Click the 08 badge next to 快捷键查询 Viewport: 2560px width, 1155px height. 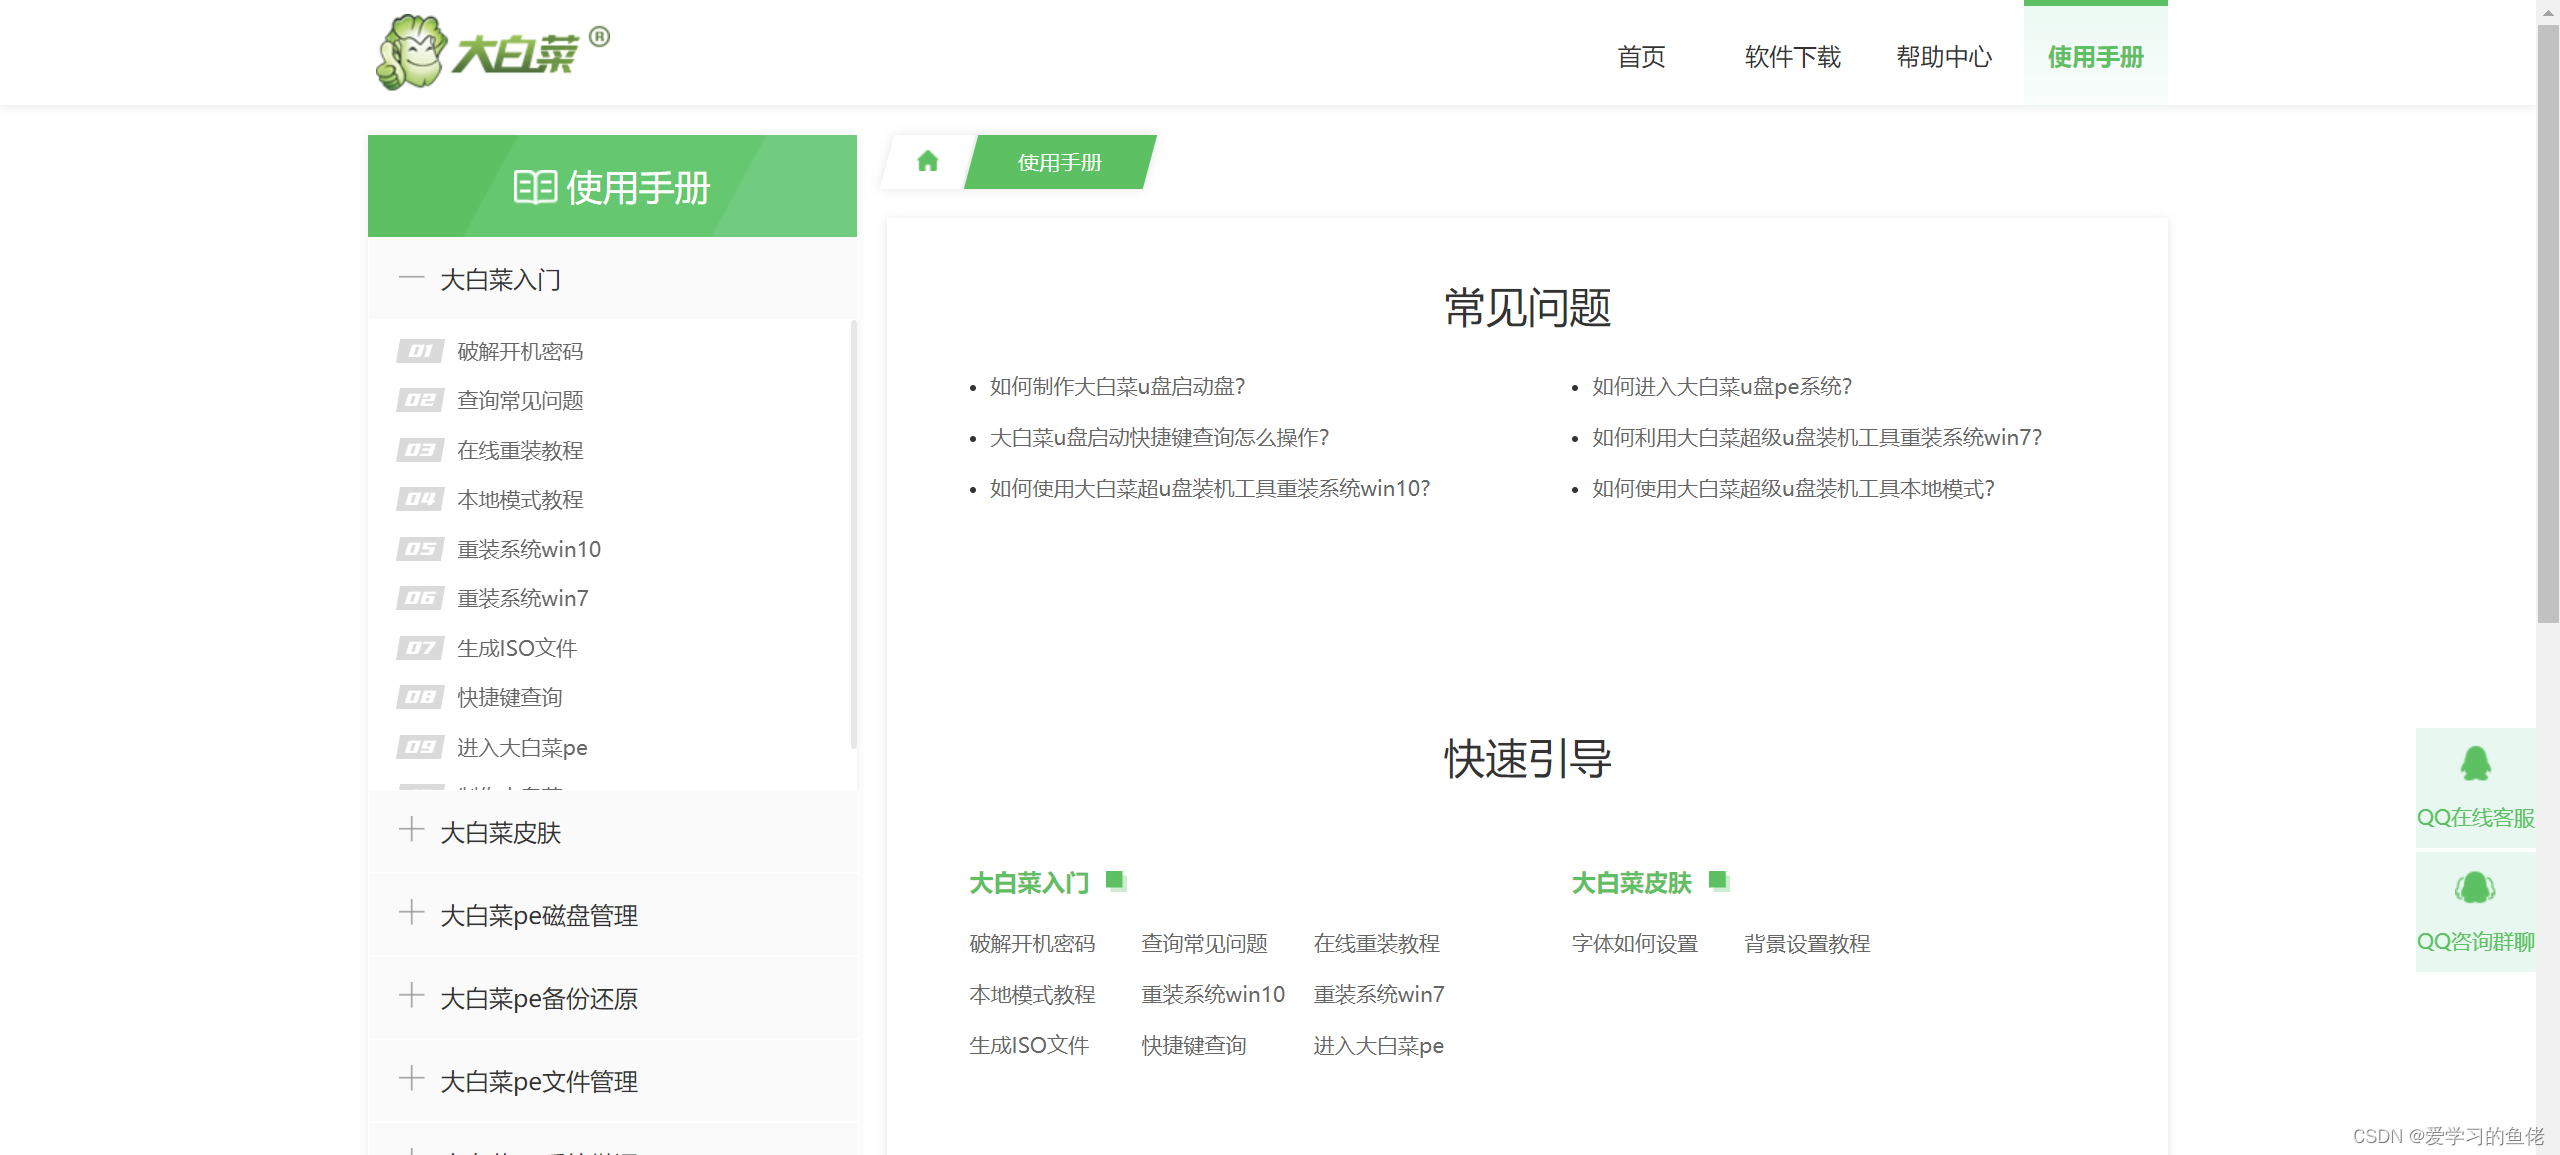tap(420, 697)
